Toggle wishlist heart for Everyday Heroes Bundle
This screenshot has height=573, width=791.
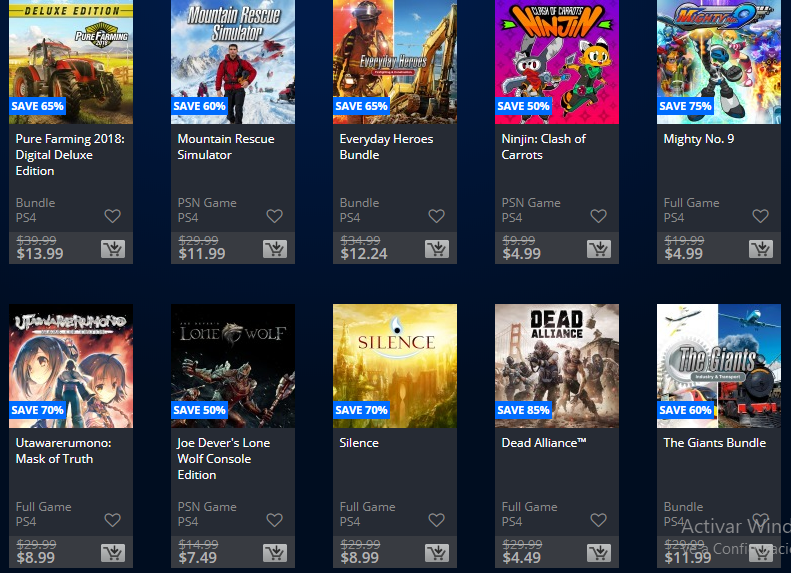(436, 216)
